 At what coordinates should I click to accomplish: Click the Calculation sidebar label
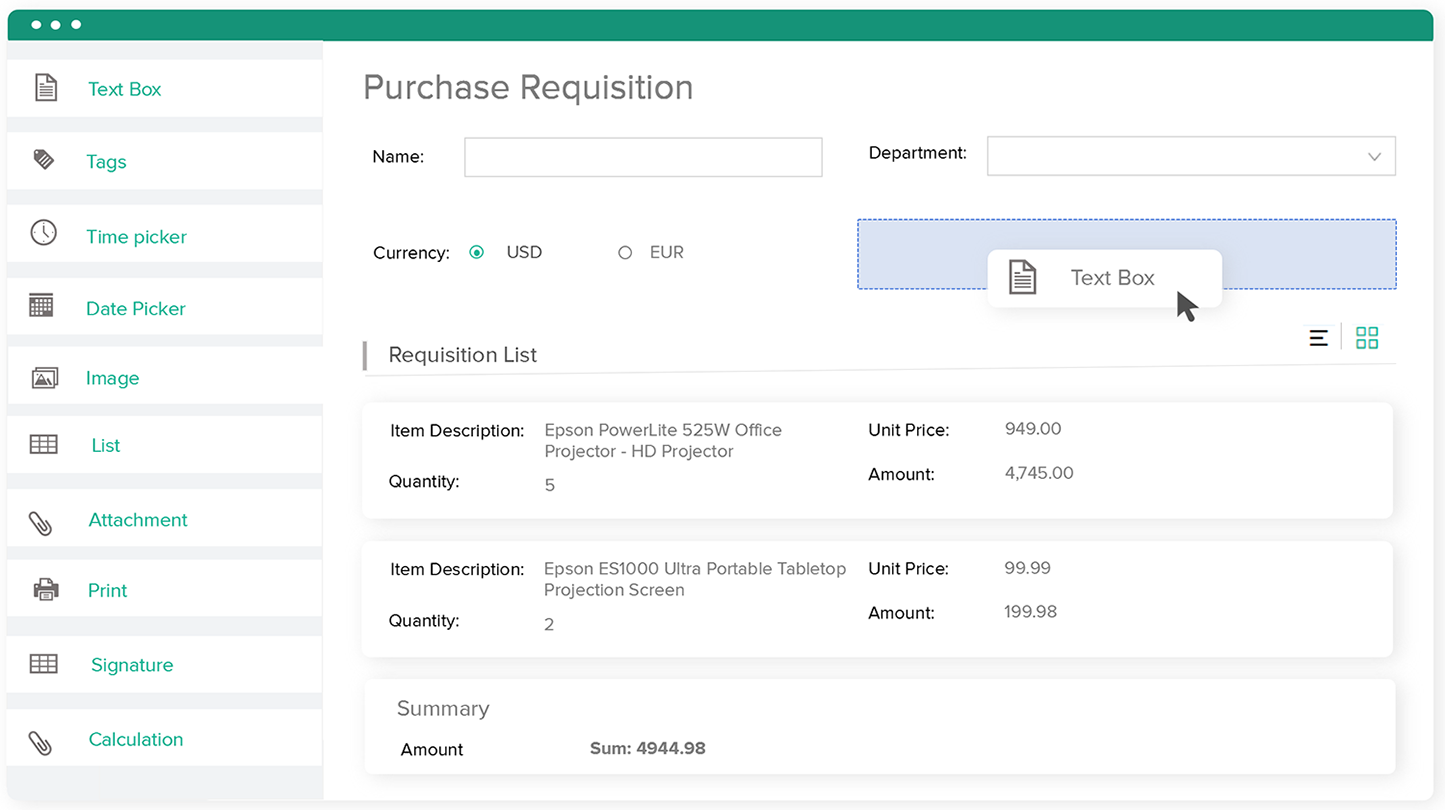coord(135,740)
